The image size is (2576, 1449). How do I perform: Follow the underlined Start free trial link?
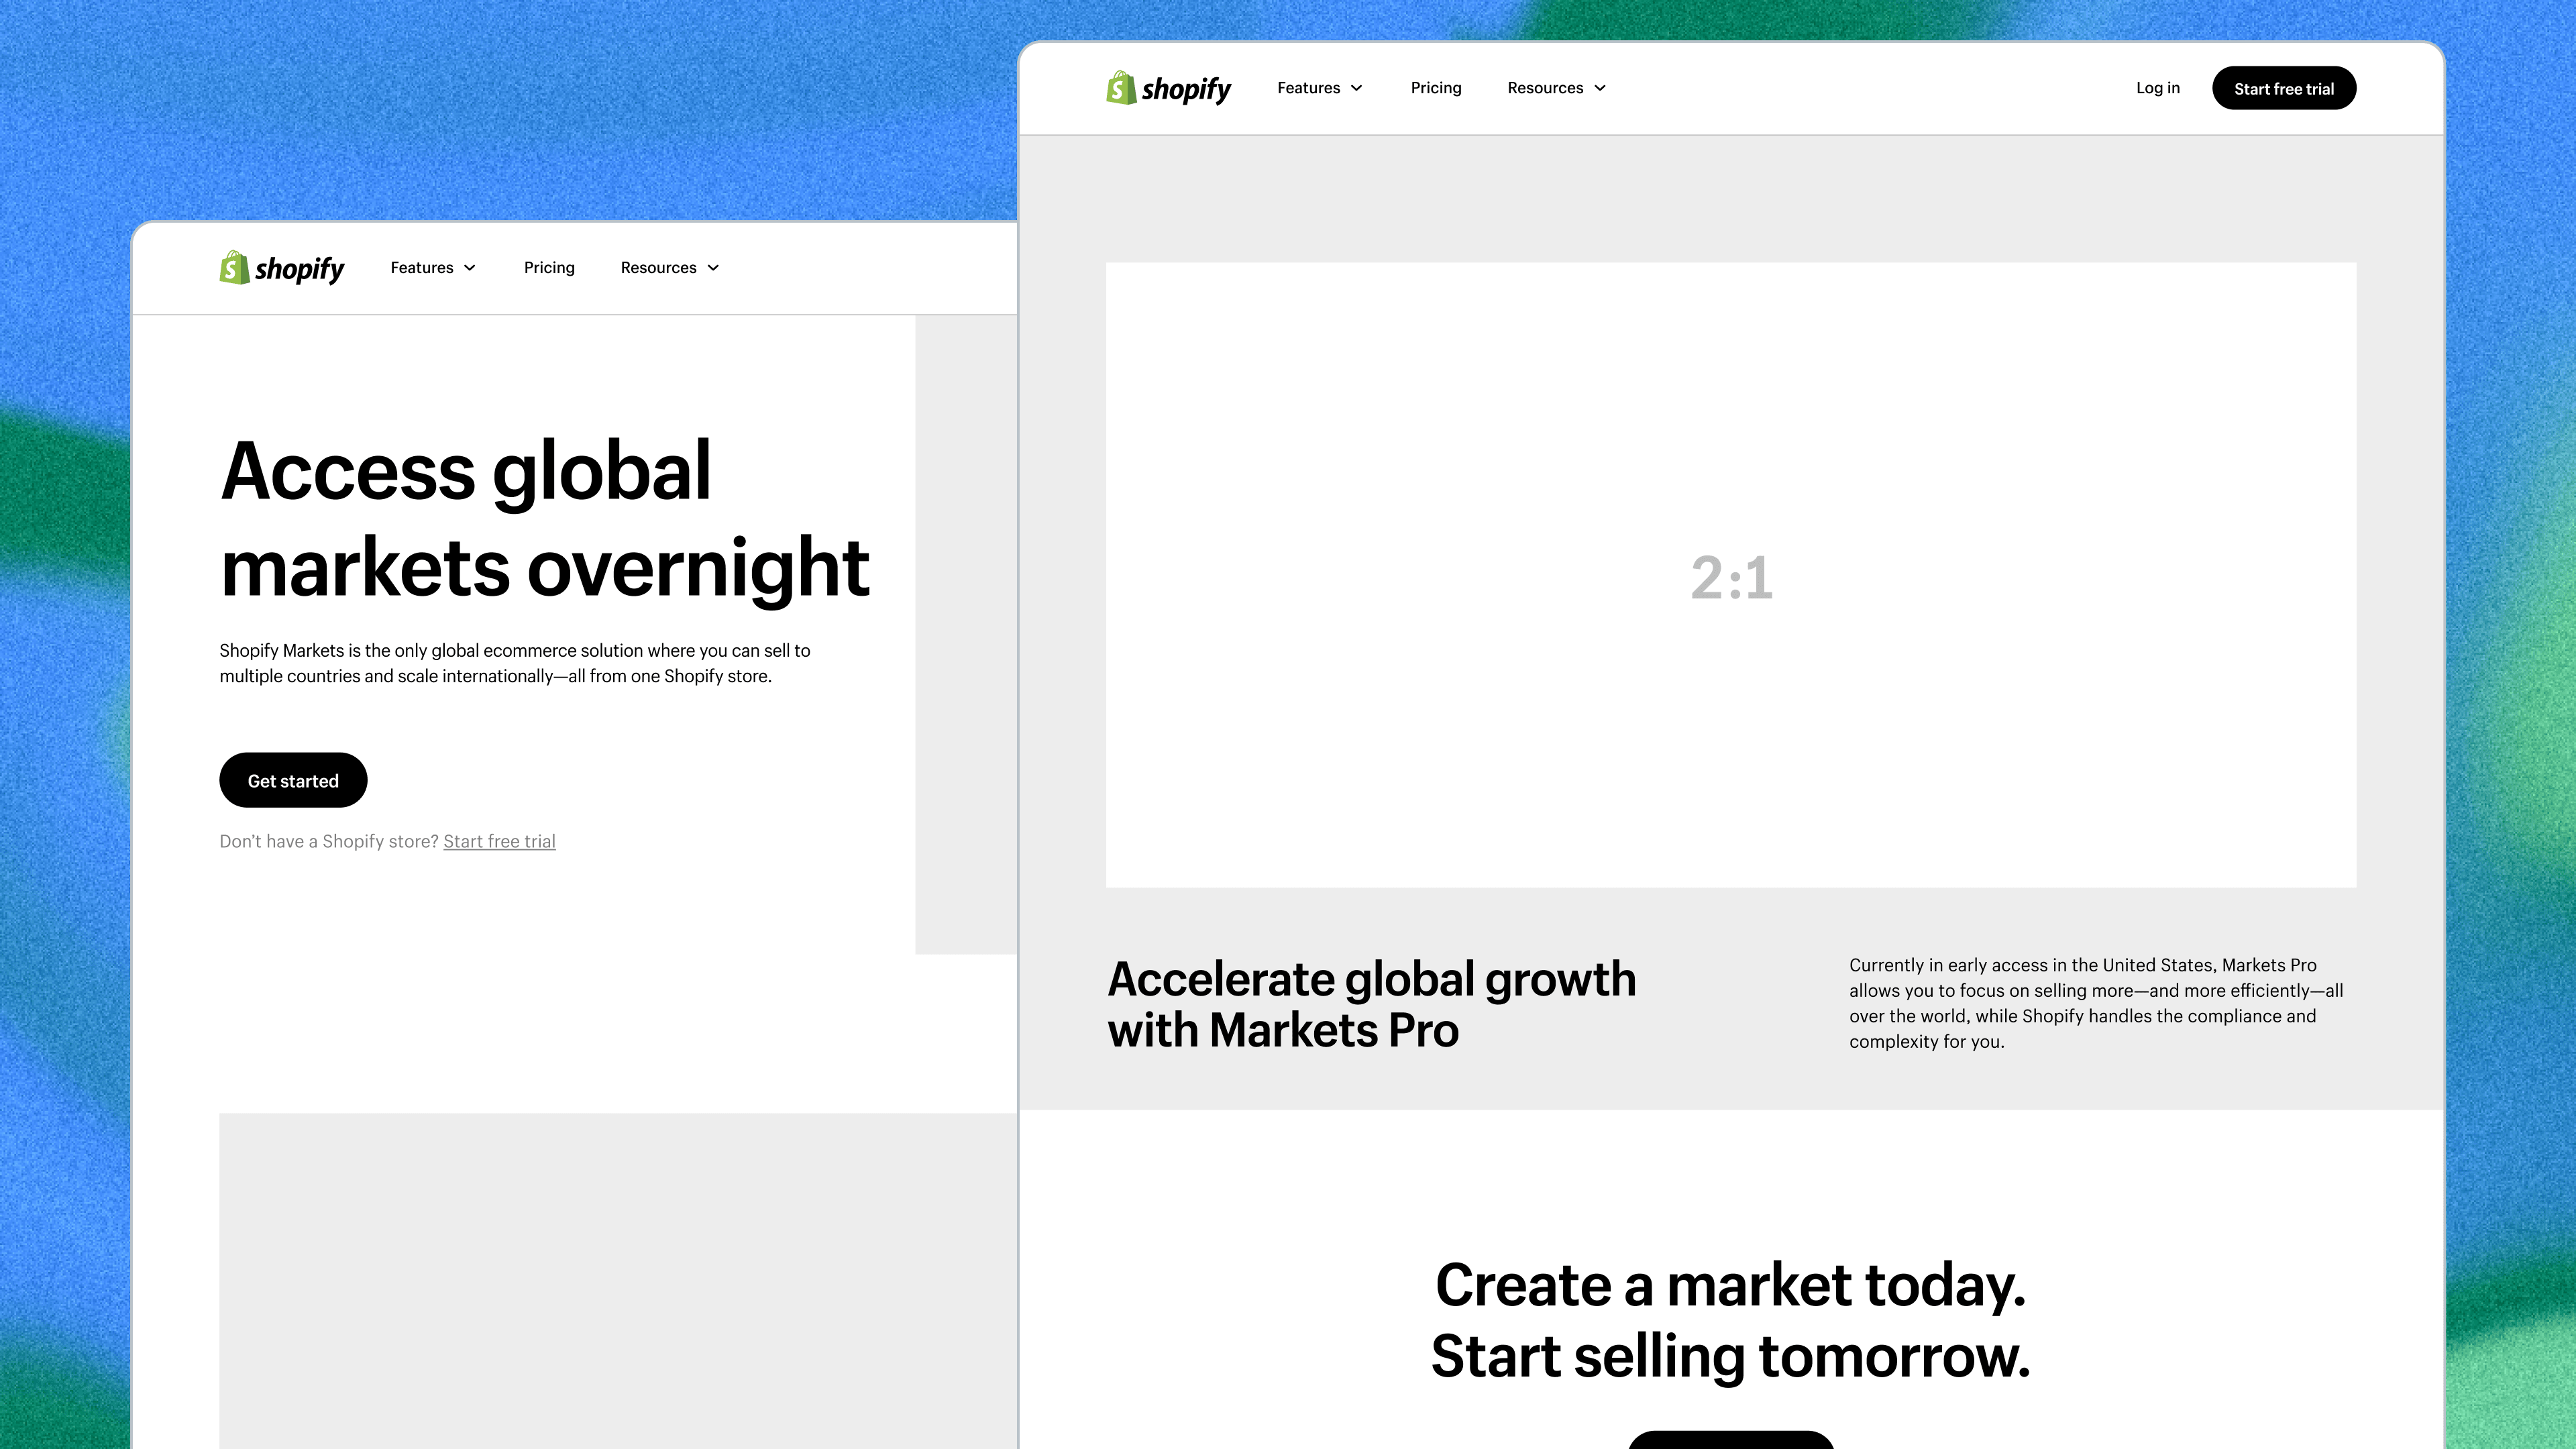click(x=499, y=841)
